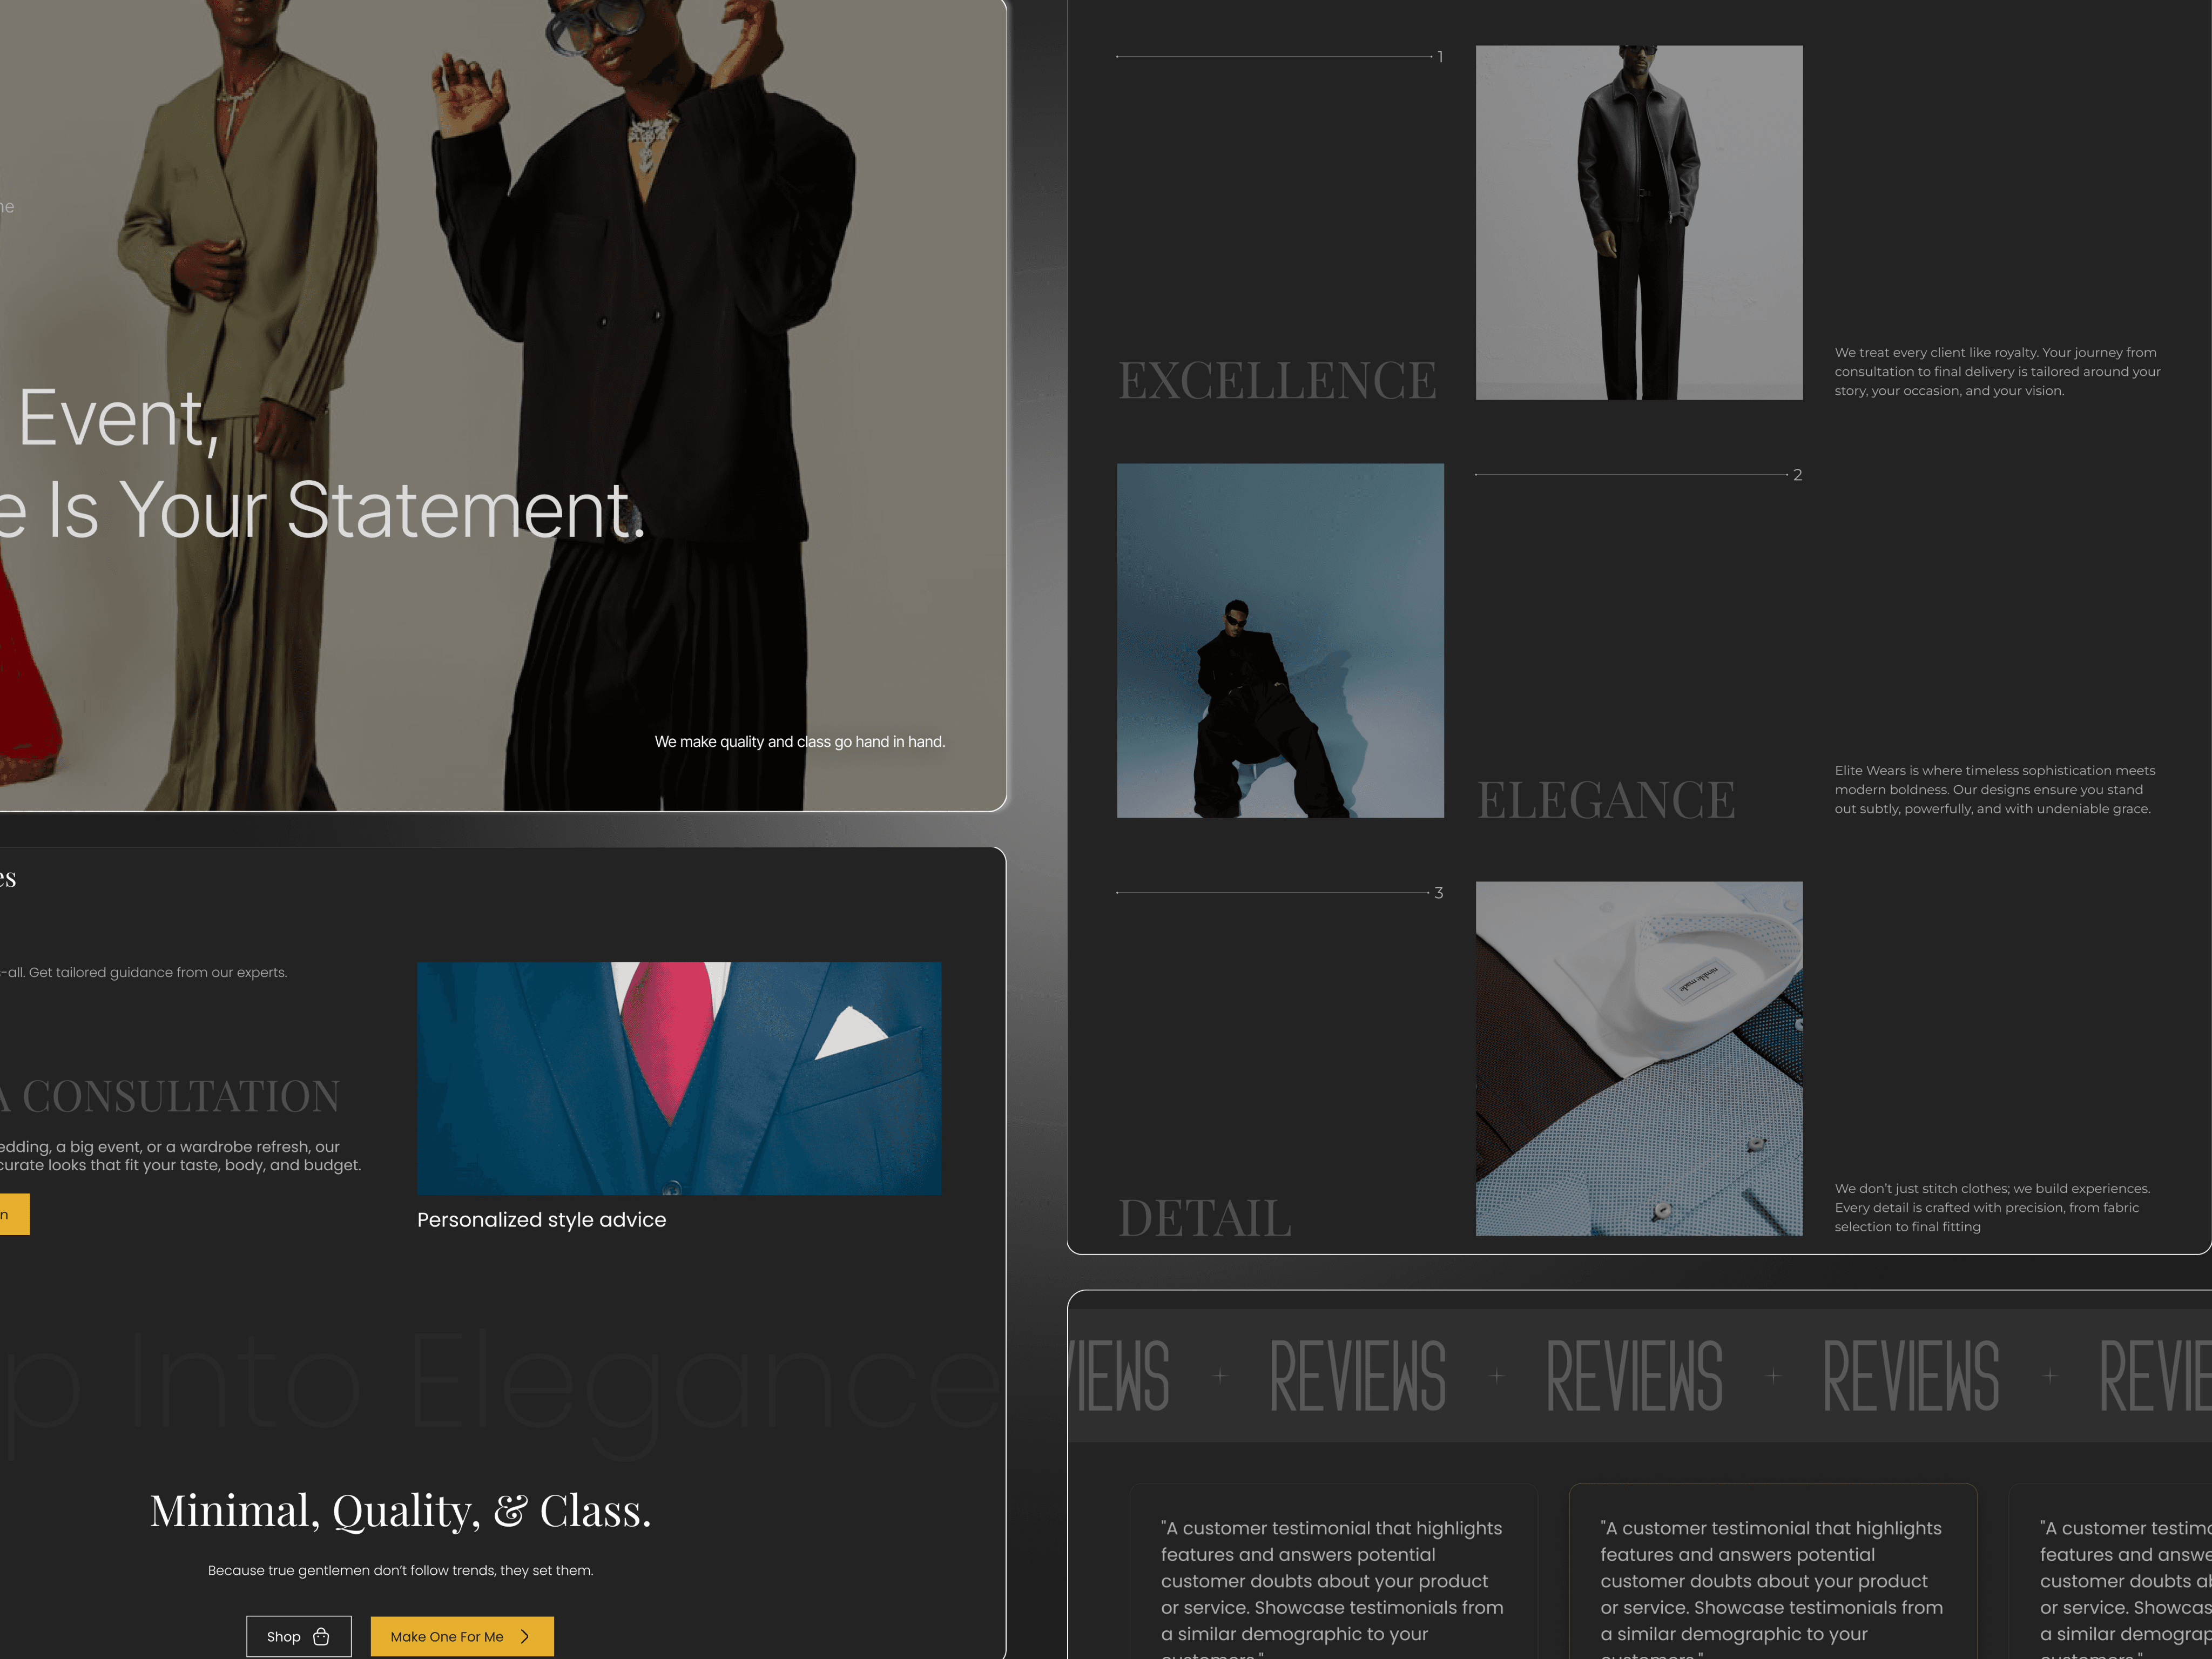Image resolution: width=2212 pixels, height=1659 pixels.
Task: Select the ELEGANCE heading
Action: click(x=1606, y=800)
